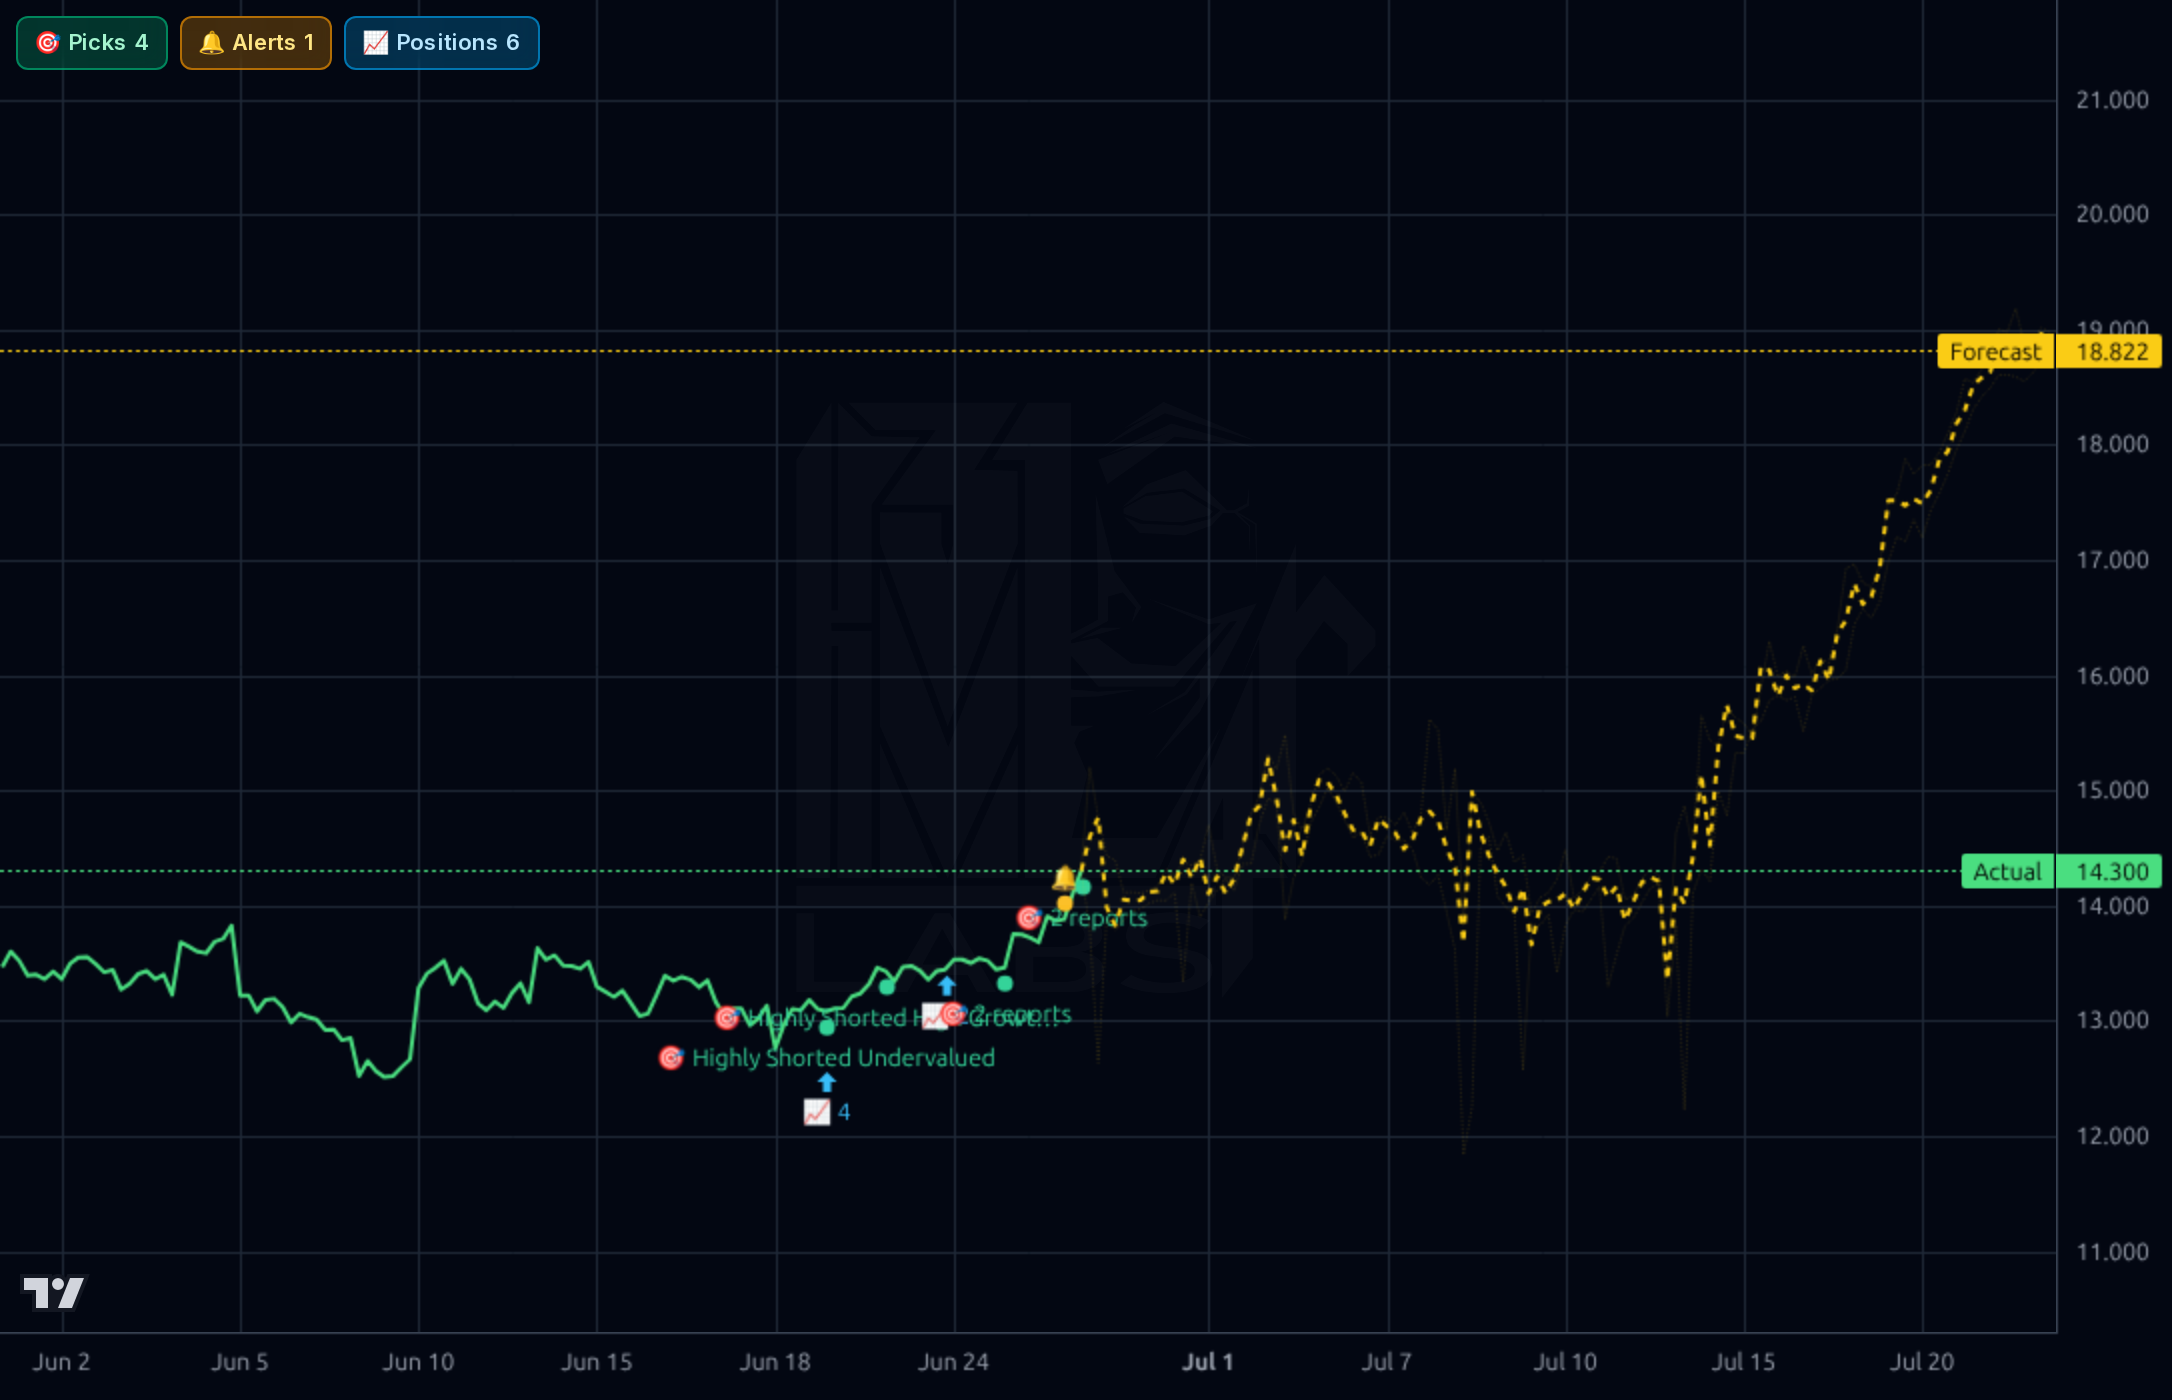
Task: Click the positions chart icon labeled 4
Action: coord(817,1112)
